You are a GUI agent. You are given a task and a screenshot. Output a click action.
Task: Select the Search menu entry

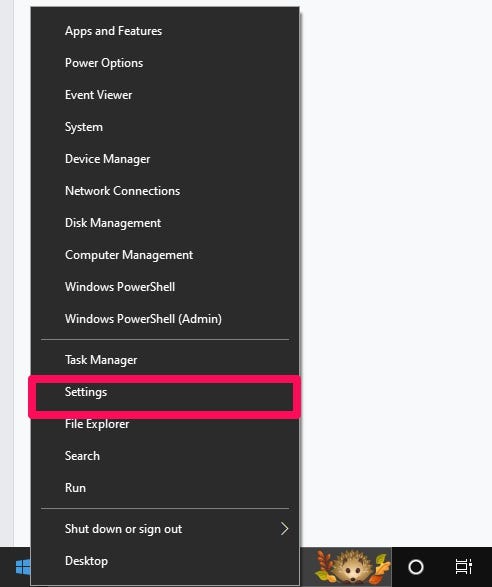point(165,456)
